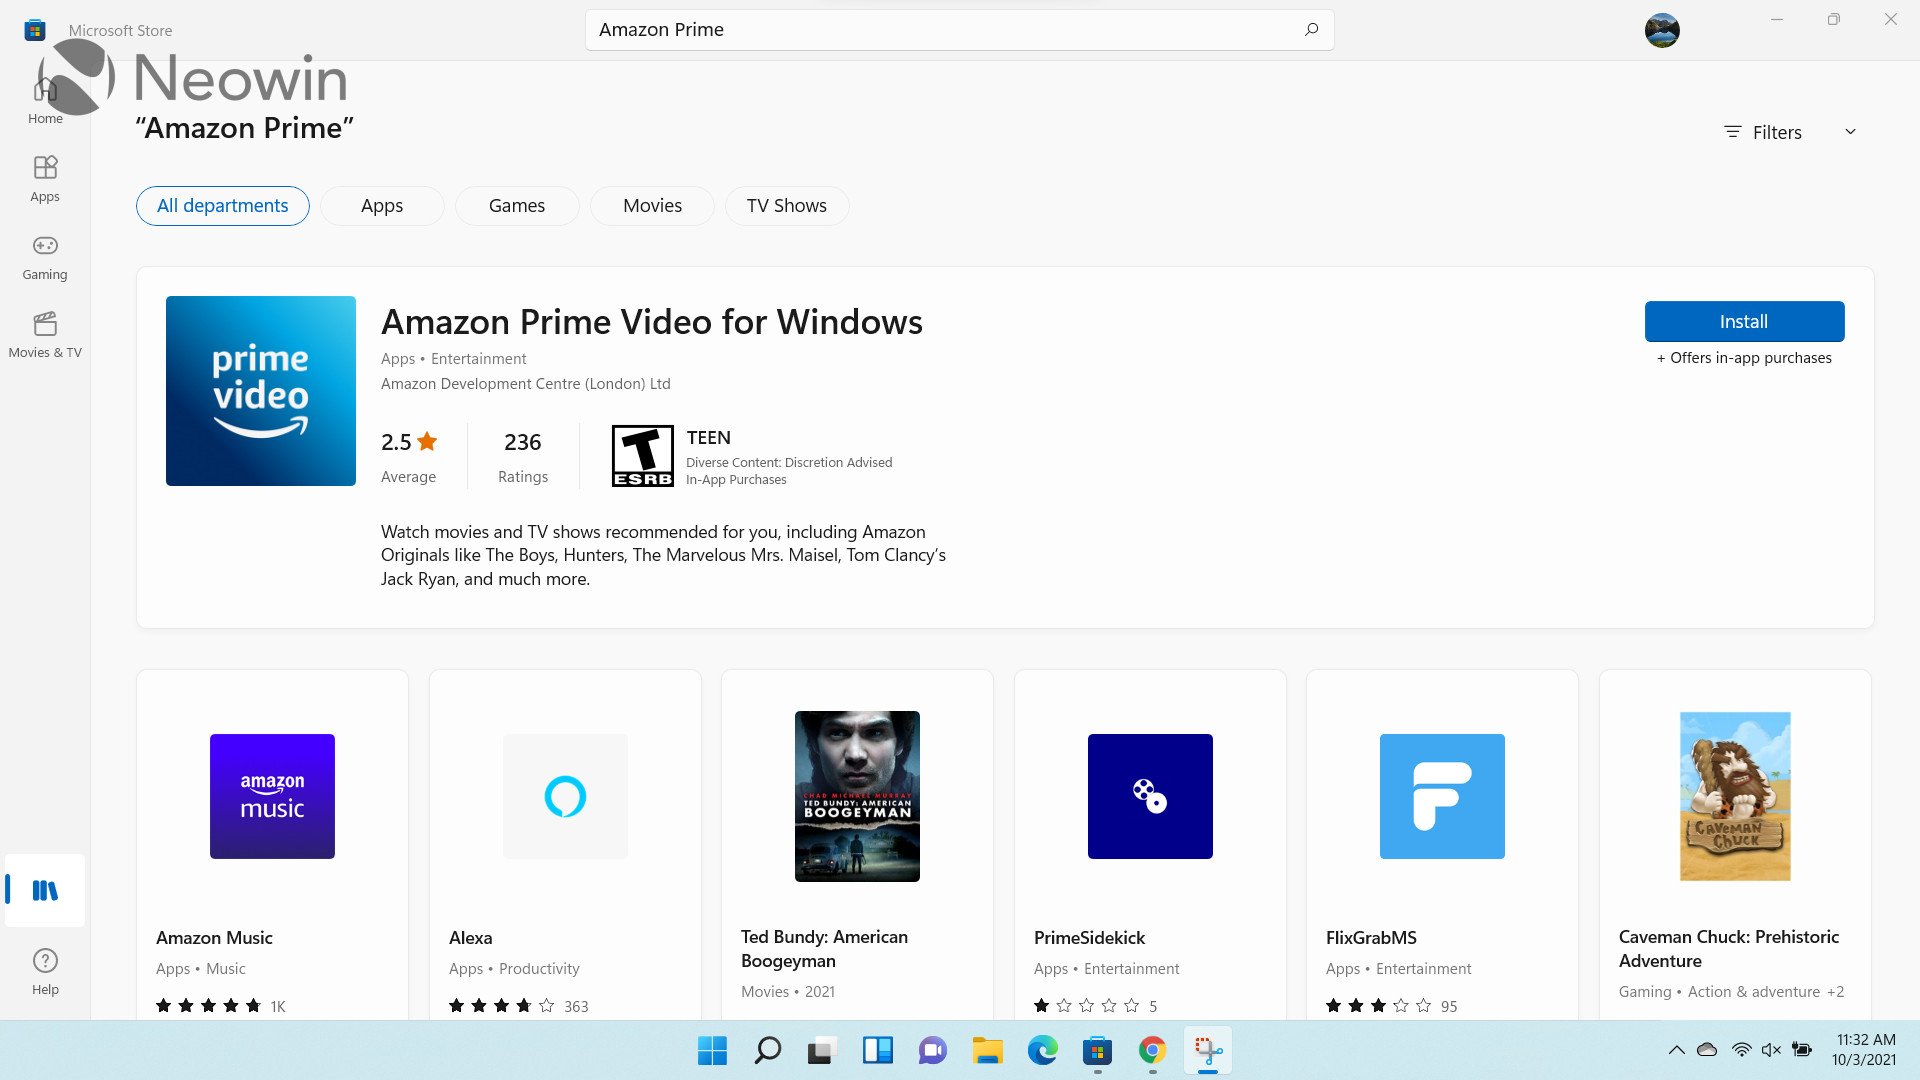Image resolution: width=1920 pixels, height=1080 pixels.
Task: Select the All departments tab
Action: 223,206
